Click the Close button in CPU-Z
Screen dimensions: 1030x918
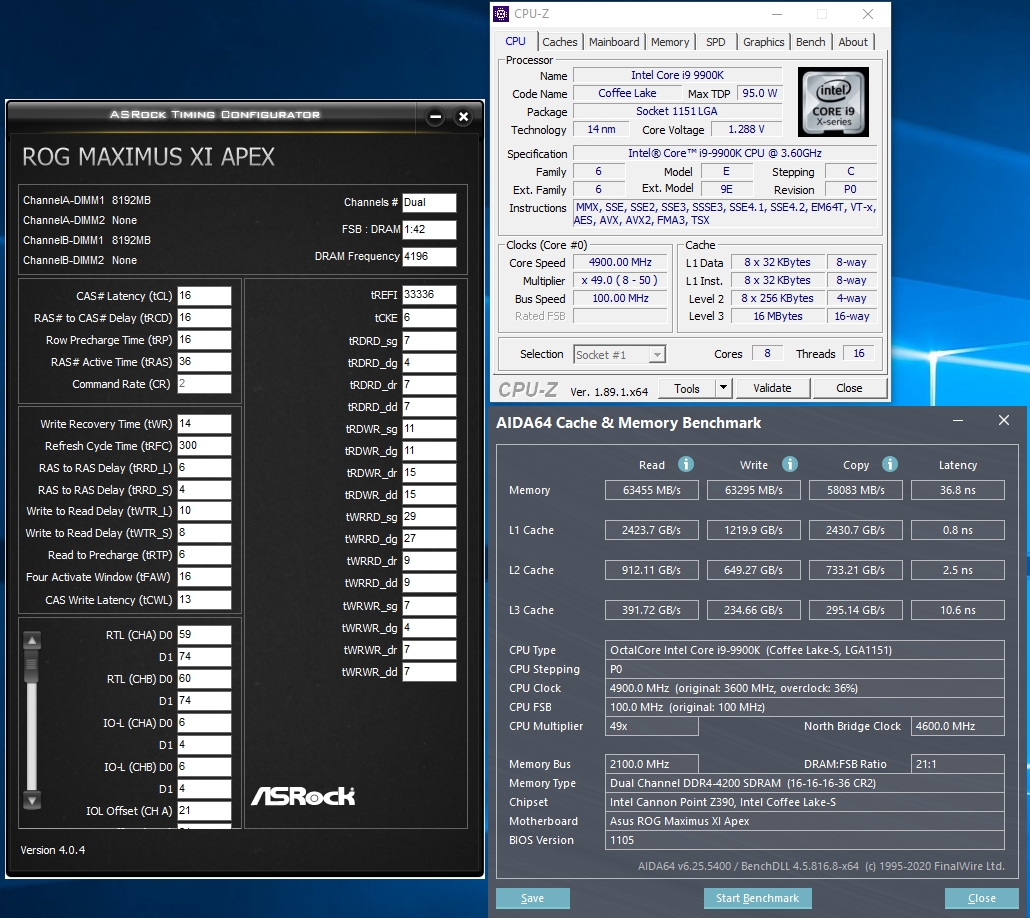pyautogui.click(x=849, y=388)
